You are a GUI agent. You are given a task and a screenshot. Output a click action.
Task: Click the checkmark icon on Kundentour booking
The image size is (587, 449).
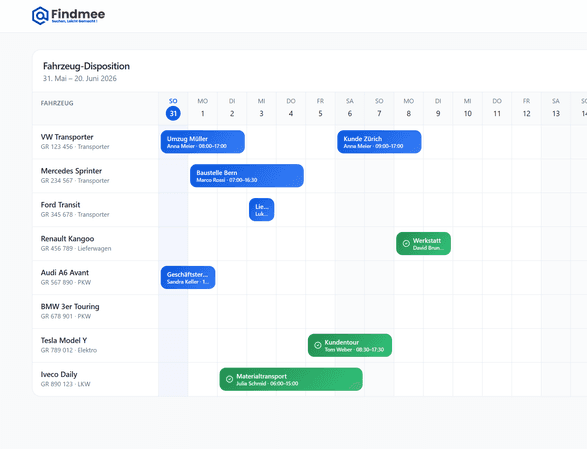(x=318, y=345)
